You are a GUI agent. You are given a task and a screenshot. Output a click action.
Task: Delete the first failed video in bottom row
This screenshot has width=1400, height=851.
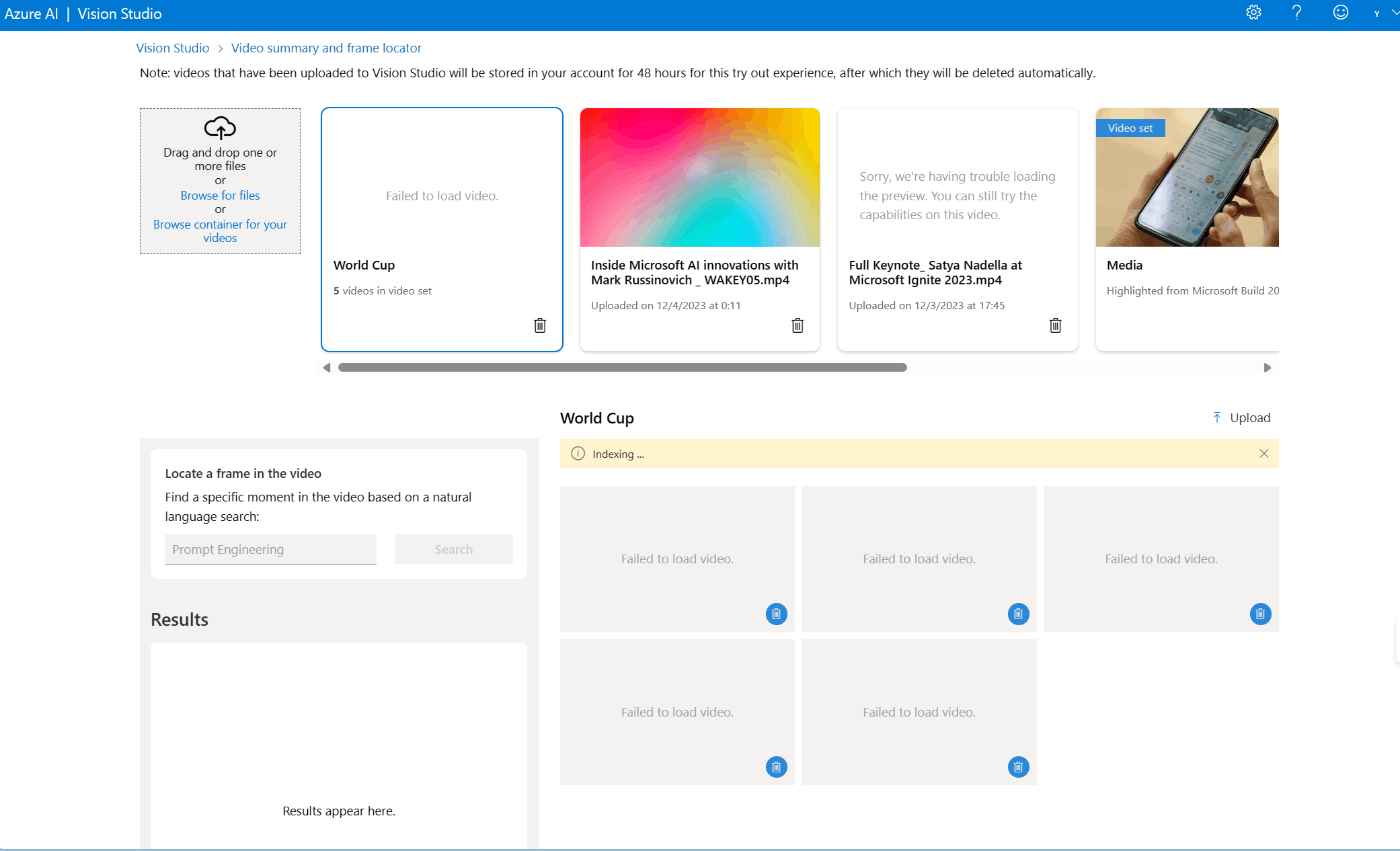click(776, 767)
